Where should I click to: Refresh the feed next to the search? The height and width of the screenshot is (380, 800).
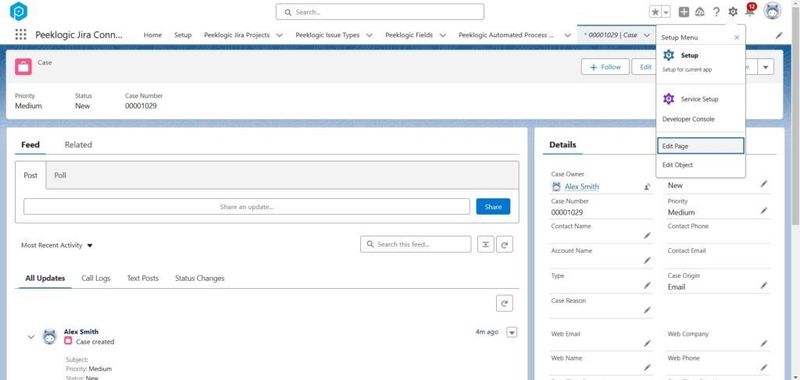click(505, 244)
